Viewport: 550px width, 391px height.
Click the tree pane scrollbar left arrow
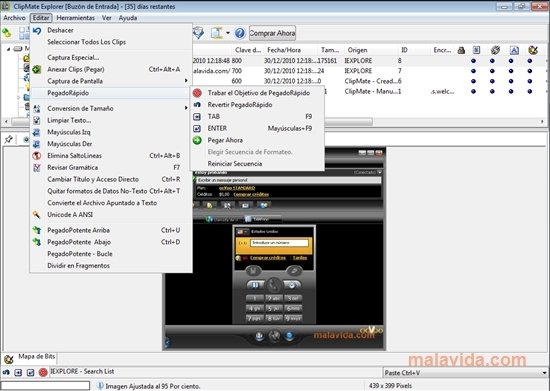pos(6,122)
